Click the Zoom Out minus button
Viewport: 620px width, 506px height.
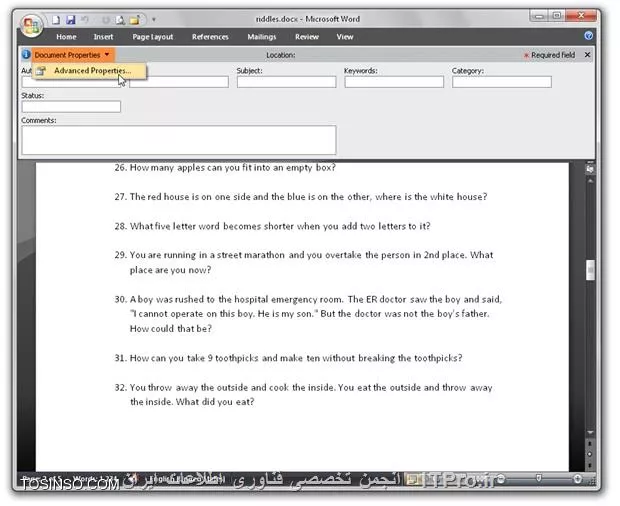pos(501,479)
